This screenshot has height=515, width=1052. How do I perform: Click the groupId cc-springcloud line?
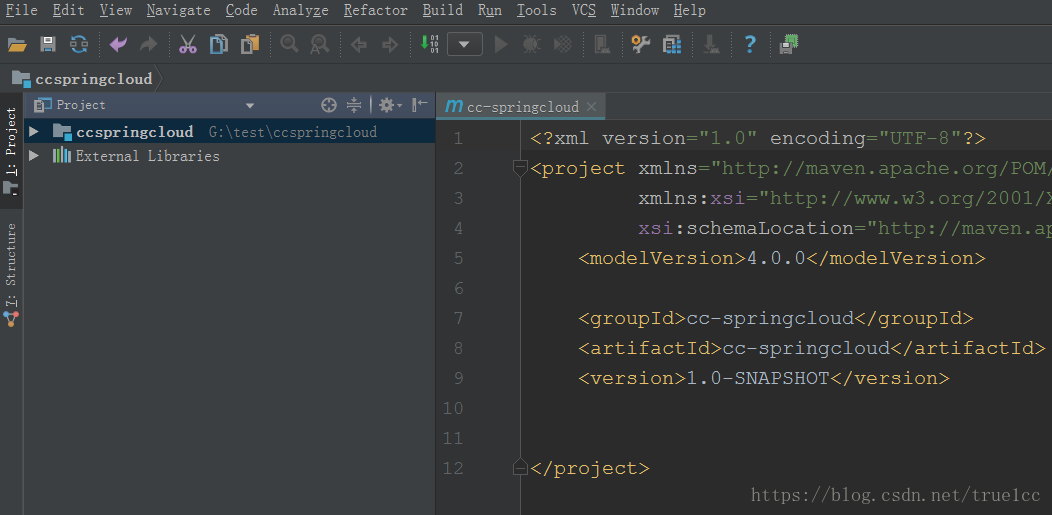(x=776, y=318)
